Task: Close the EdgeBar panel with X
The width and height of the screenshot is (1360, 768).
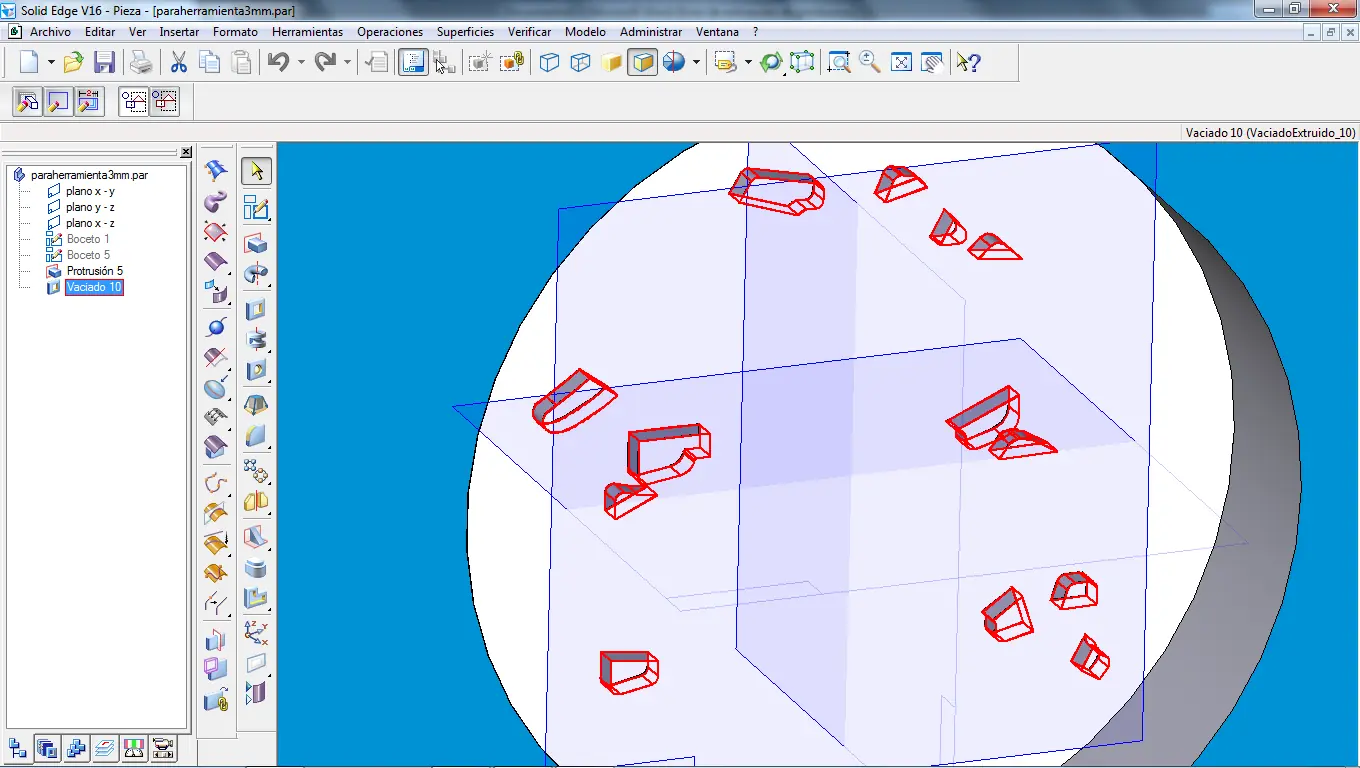Action: point(186,152)
